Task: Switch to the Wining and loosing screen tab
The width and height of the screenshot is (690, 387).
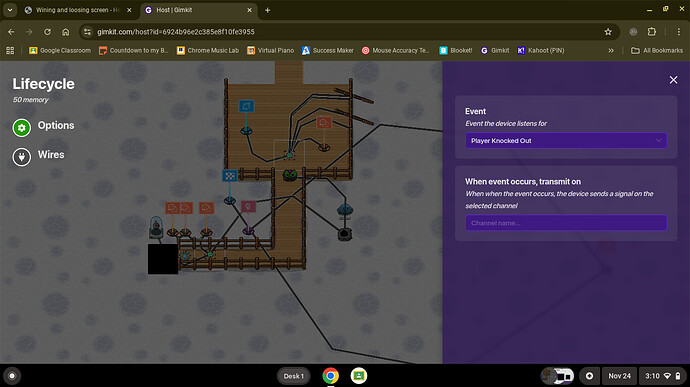Action: (78, 10)
